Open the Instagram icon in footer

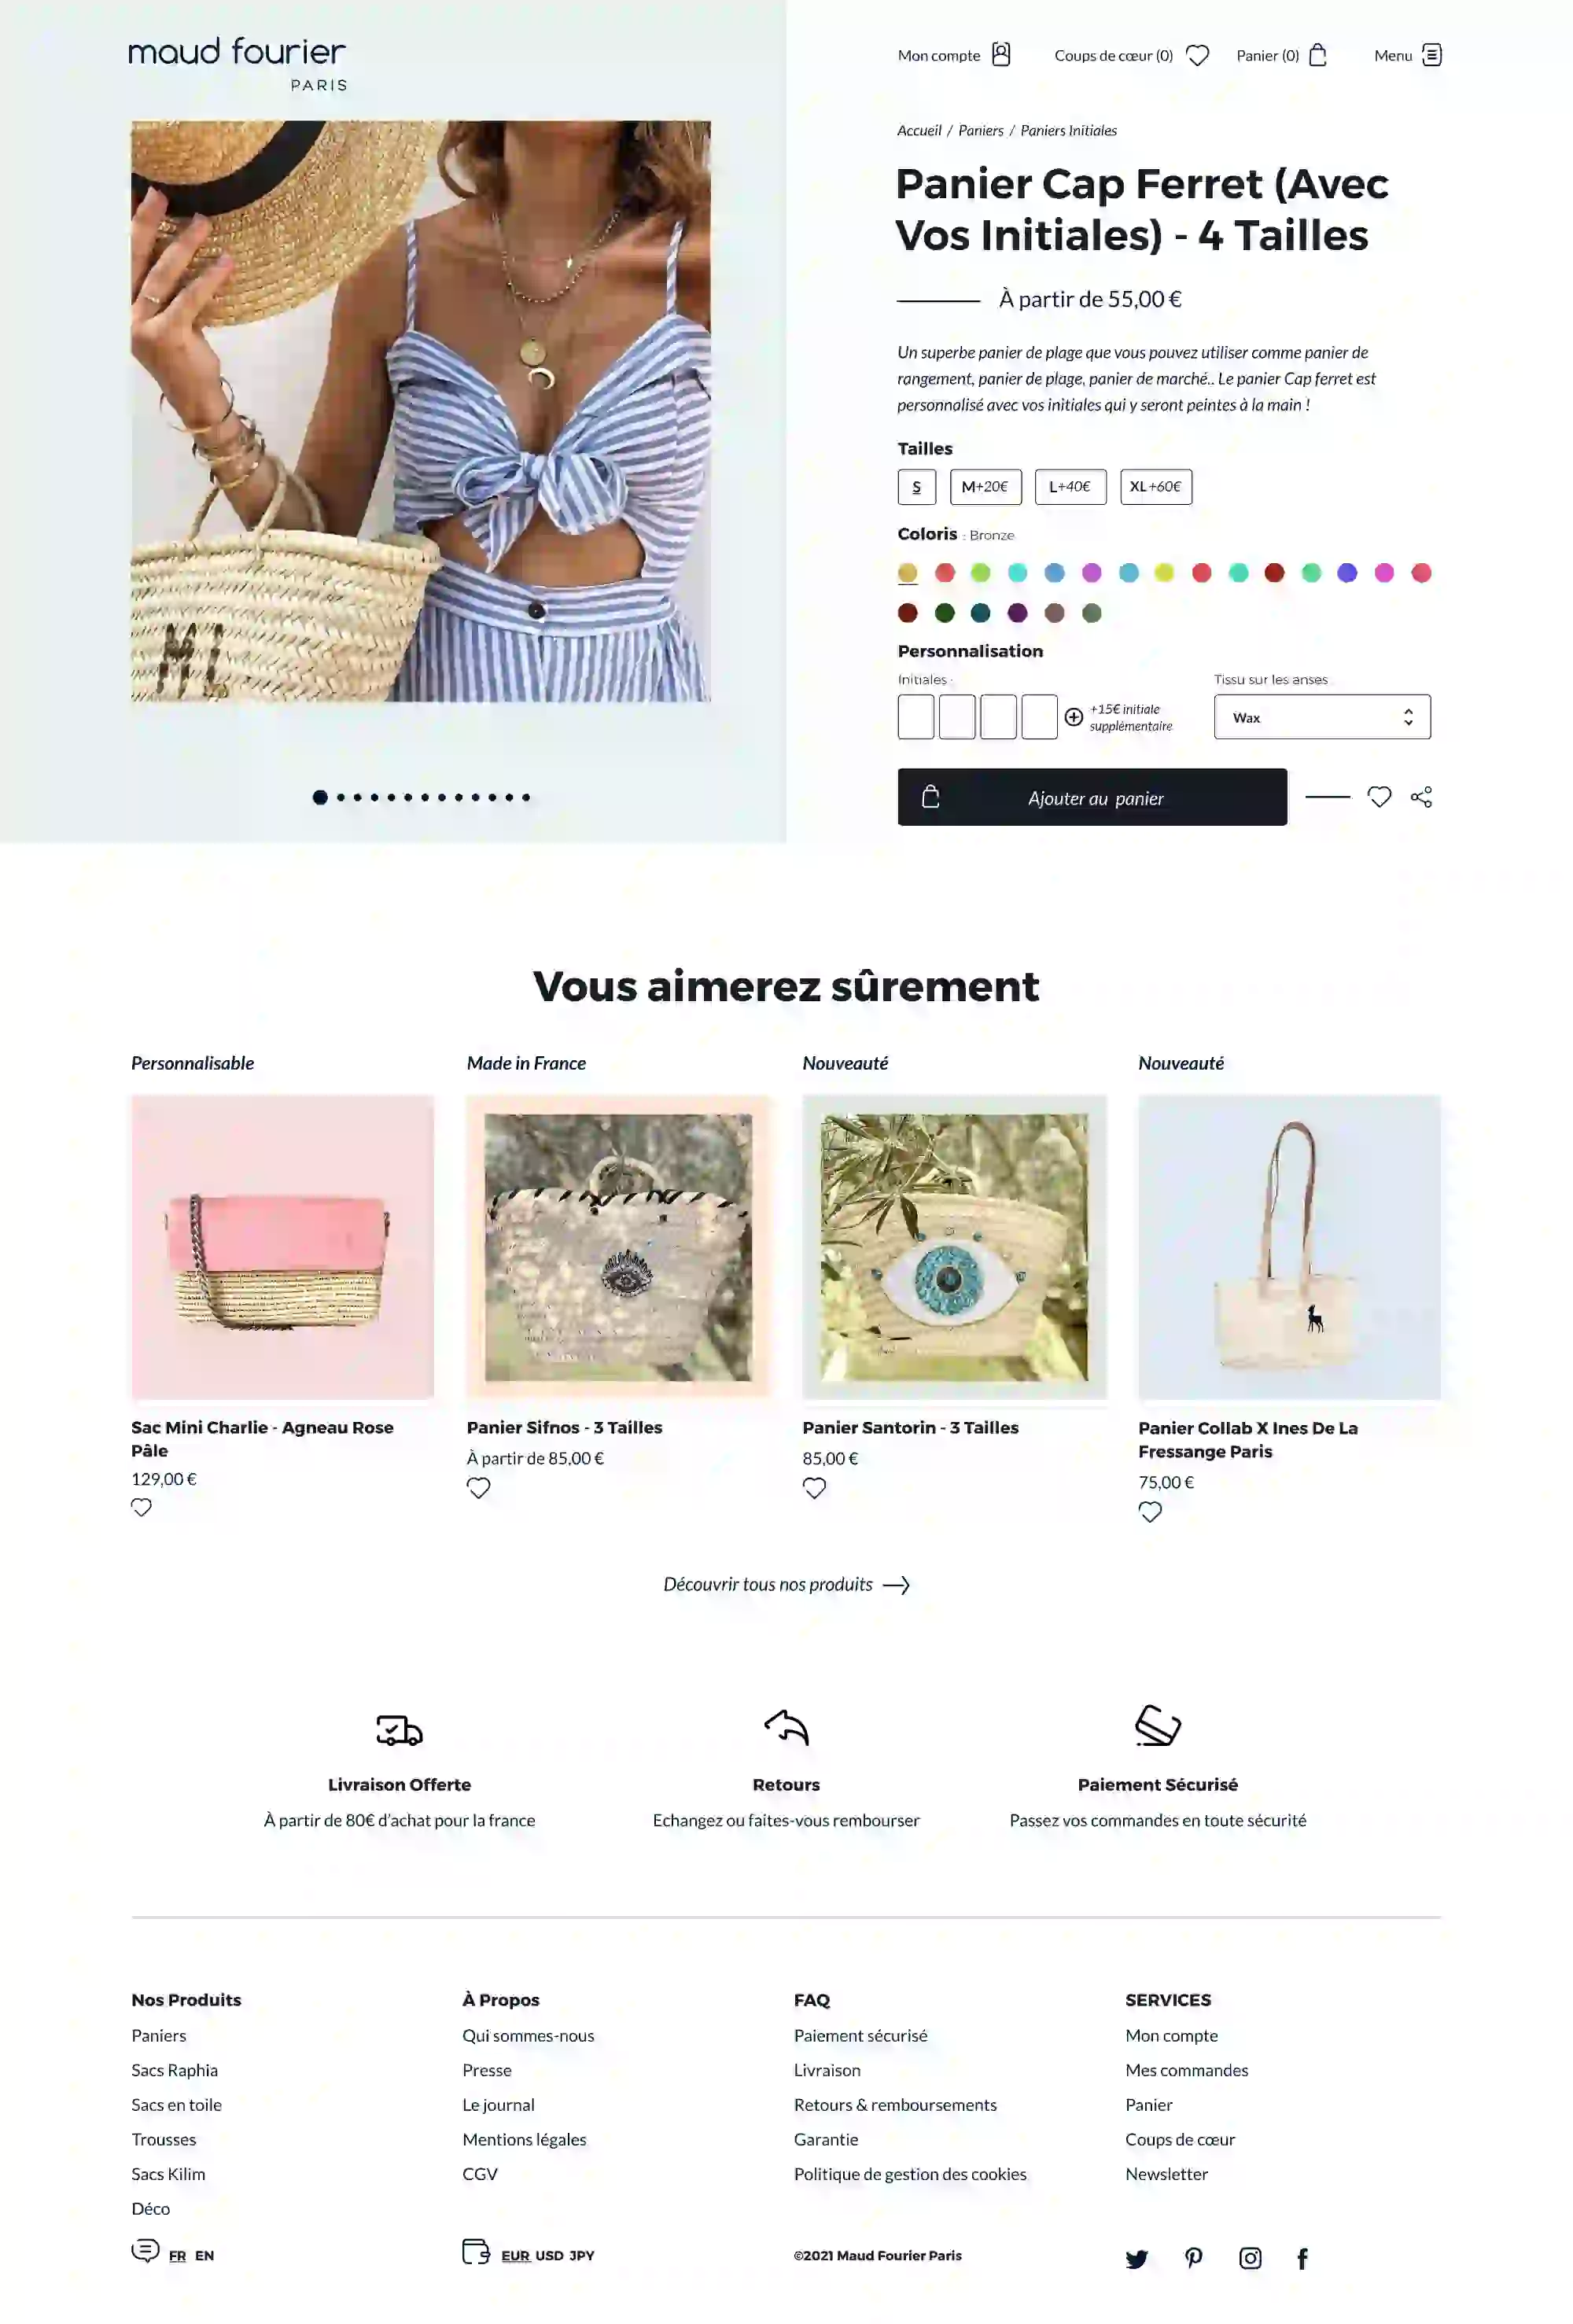(x=1250, y=2258)
